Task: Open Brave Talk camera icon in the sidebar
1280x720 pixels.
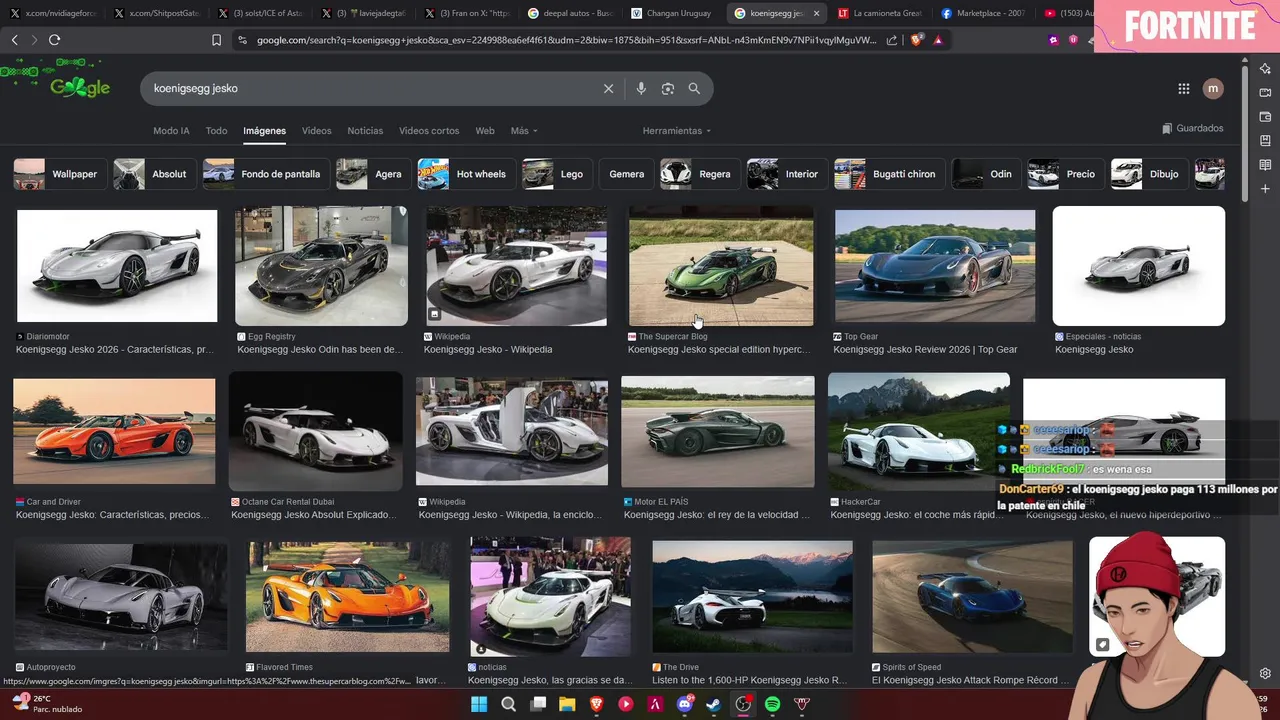Action: 1265,93
